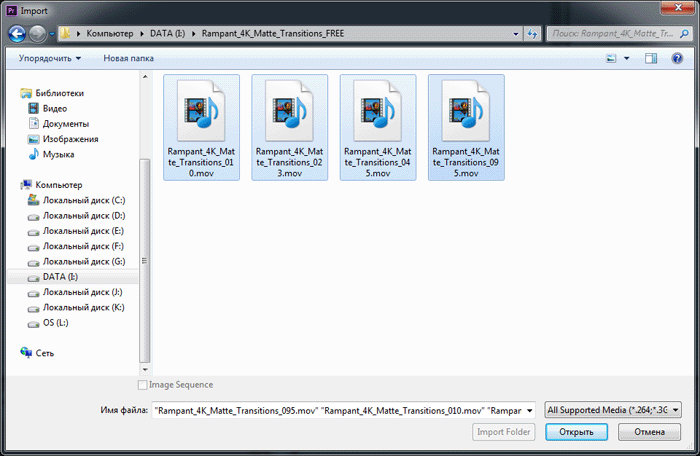
Task: Click Компьютер in the address path
Action: click(110, 33)
